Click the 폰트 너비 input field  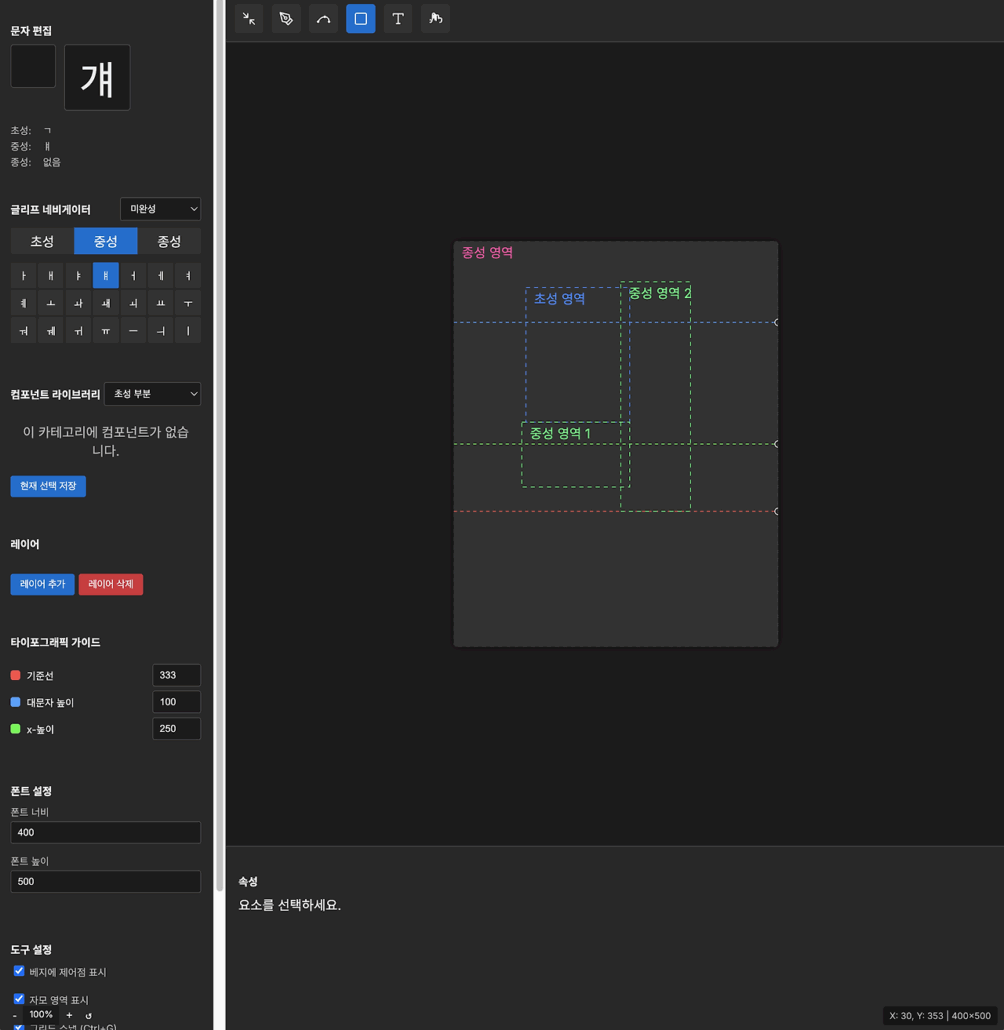105,832
